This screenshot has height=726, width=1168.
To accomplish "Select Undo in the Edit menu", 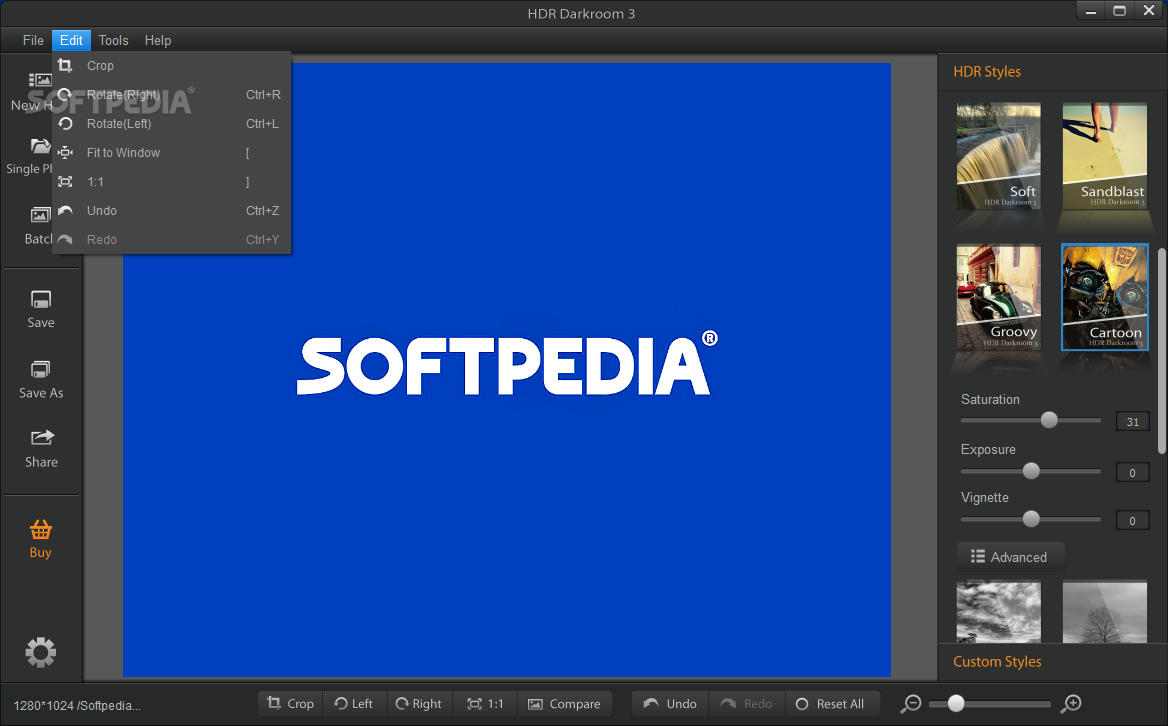I will coord(171,211).
